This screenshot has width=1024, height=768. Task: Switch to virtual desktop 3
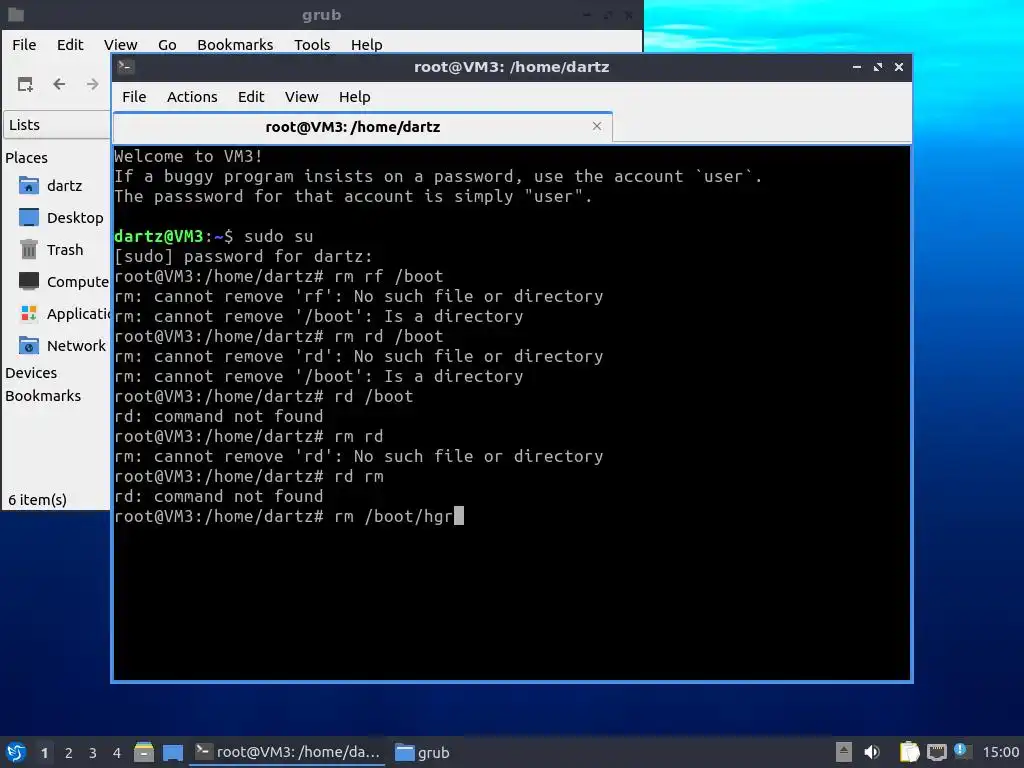tap(93, 753)
